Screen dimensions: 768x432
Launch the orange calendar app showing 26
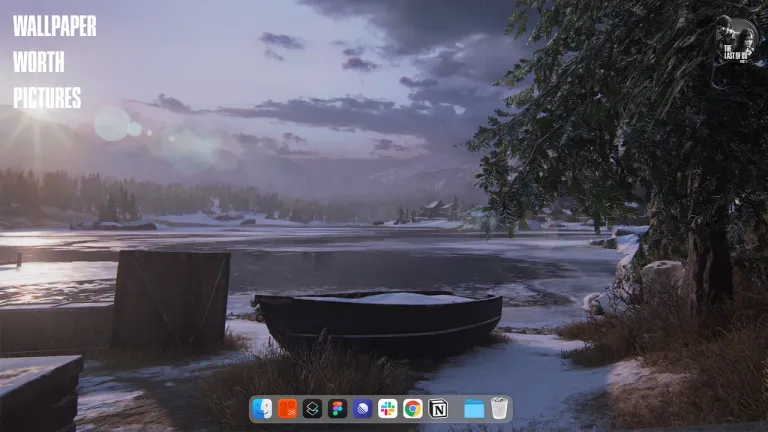click(287, 408)
